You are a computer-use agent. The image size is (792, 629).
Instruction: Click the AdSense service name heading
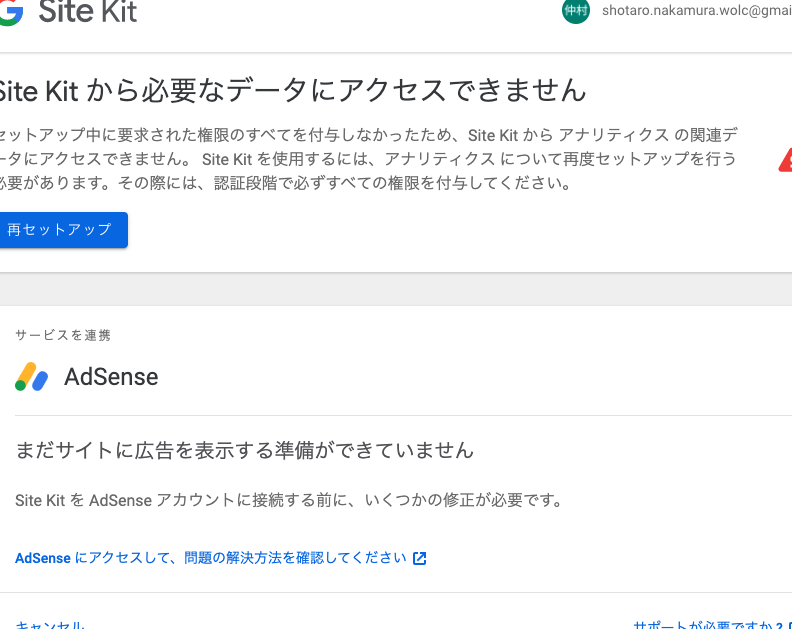tap(111, 377)
